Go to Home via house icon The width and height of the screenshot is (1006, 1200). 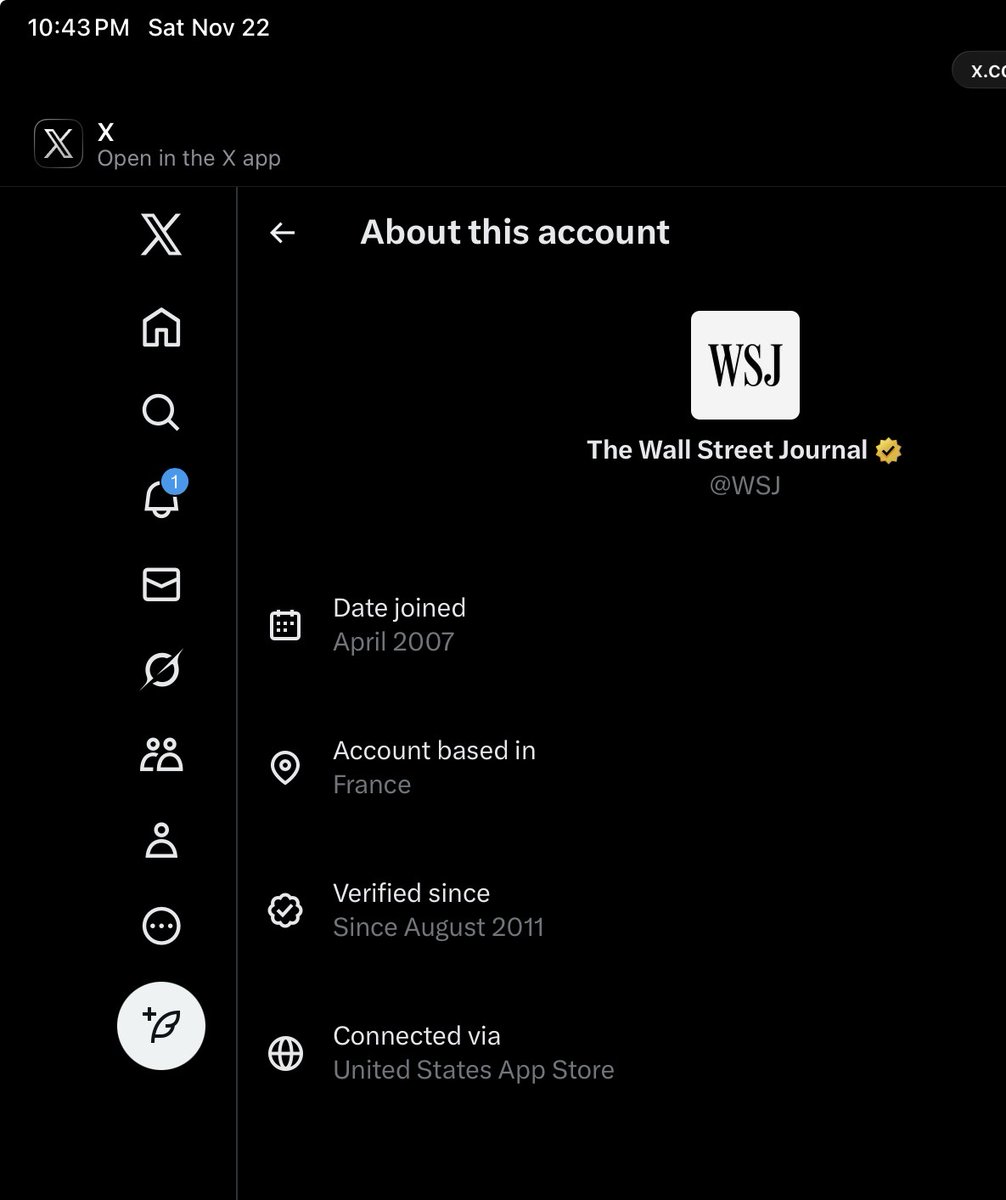click(x=161, y=327)
